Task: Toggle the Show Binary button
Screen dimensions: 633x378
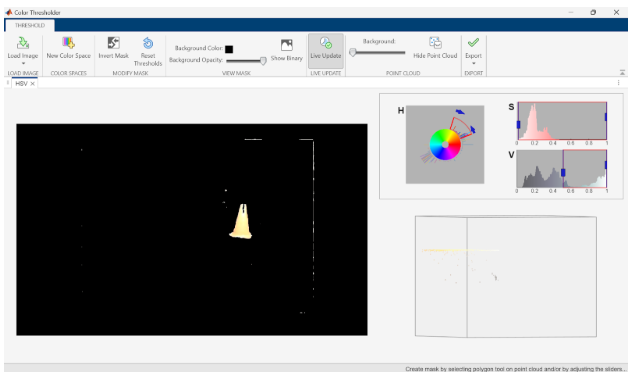Action: [x=287, y=50]
